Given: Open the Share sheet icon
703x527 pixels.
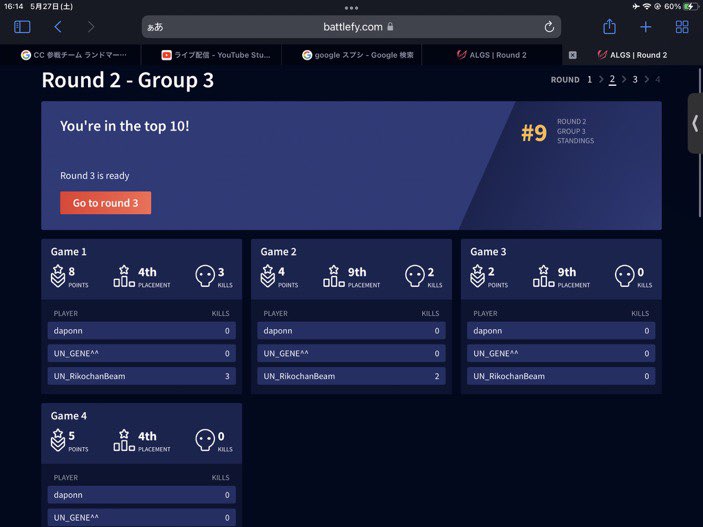Looking at the screenshot, I should (609, 27).
